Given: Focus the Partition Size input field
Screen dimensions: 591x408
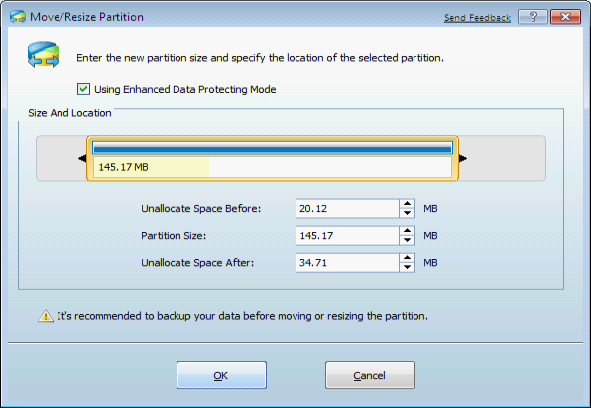Looking at the screenshot, I should coord(348,236).
